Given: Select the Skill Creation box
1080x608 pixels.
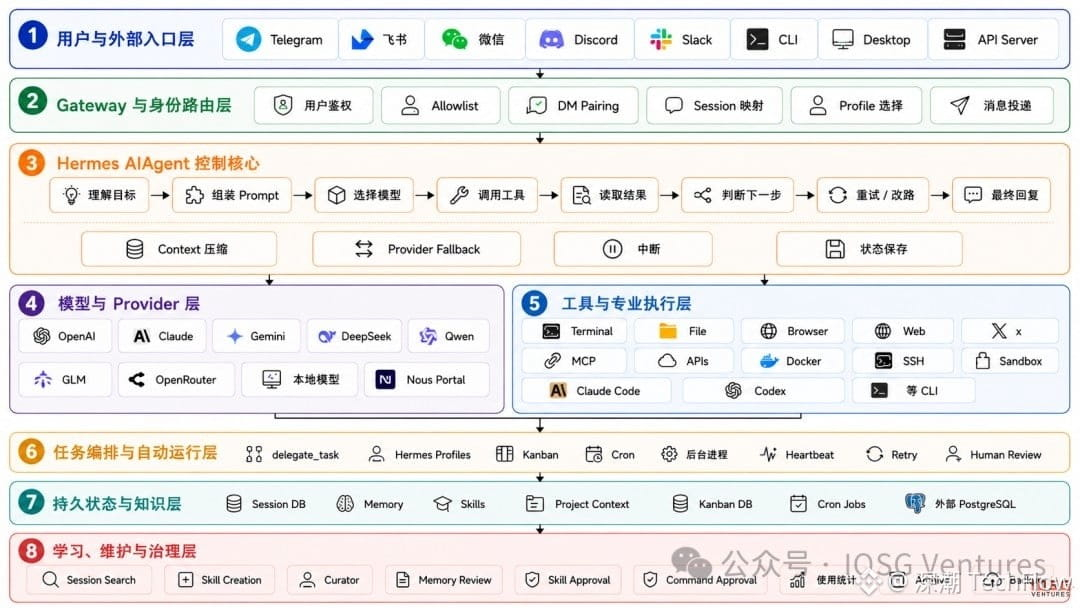Looking at the screenshot, I should click(x=220, y=580).
